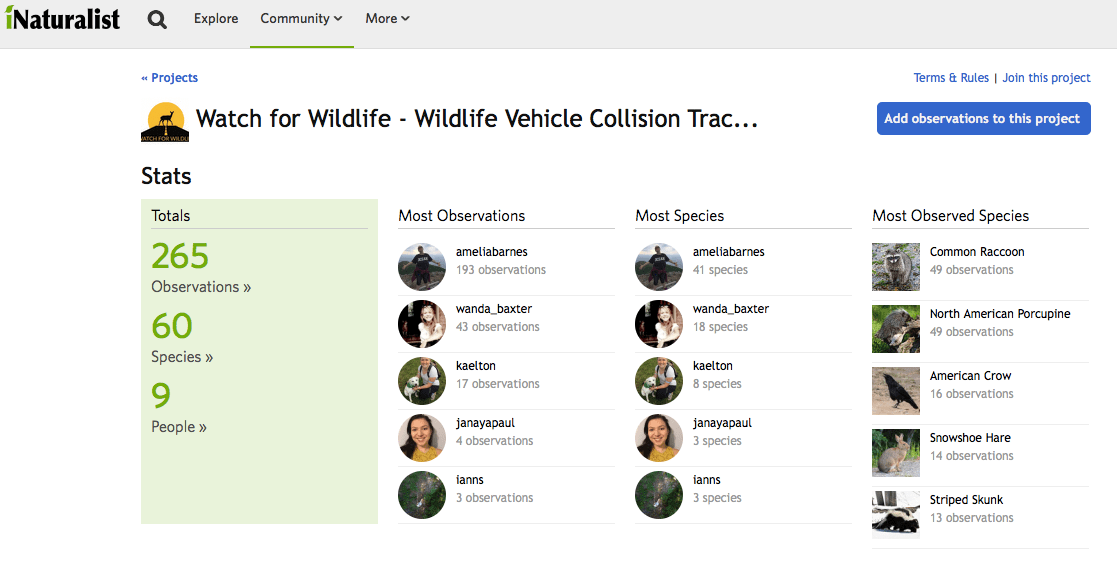This screenshot has width=1117, height=562.
Task: Open wanda_baxter avatar in Most Observations
Action: tap(422, 324)
